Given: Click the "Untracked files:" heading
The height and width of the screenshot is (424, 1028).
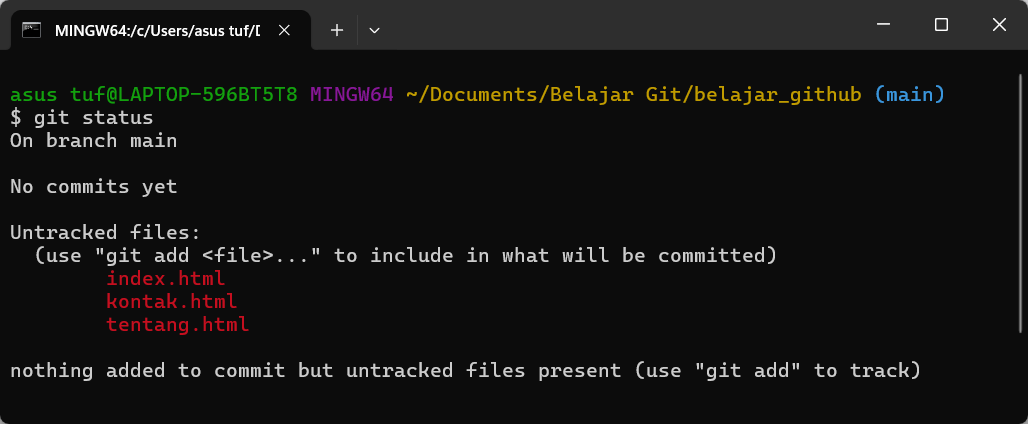Looking at the screenshot, I should (105, 233).
